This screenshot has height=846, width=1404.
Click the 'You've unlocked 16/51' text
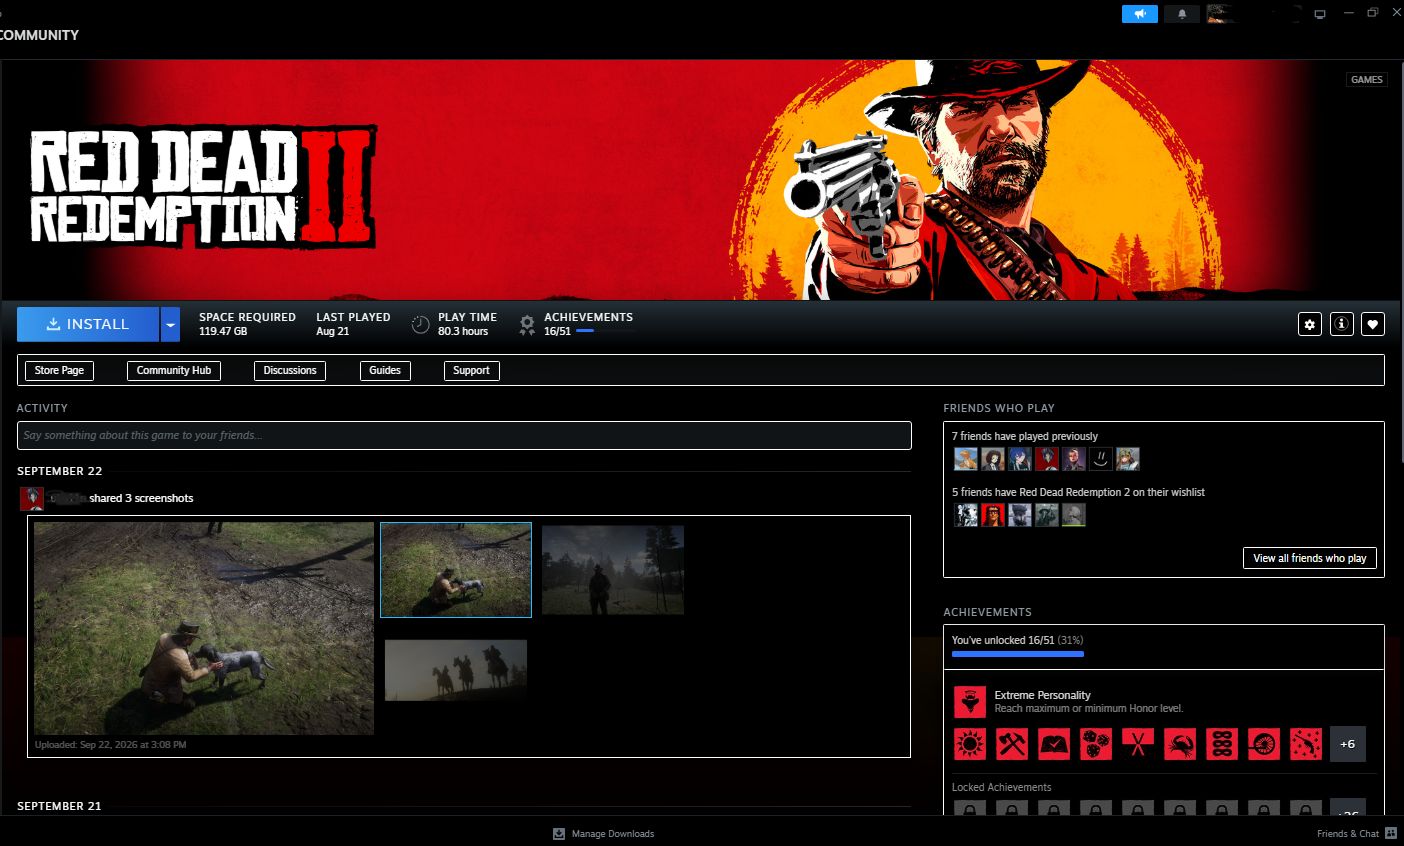1003,640
